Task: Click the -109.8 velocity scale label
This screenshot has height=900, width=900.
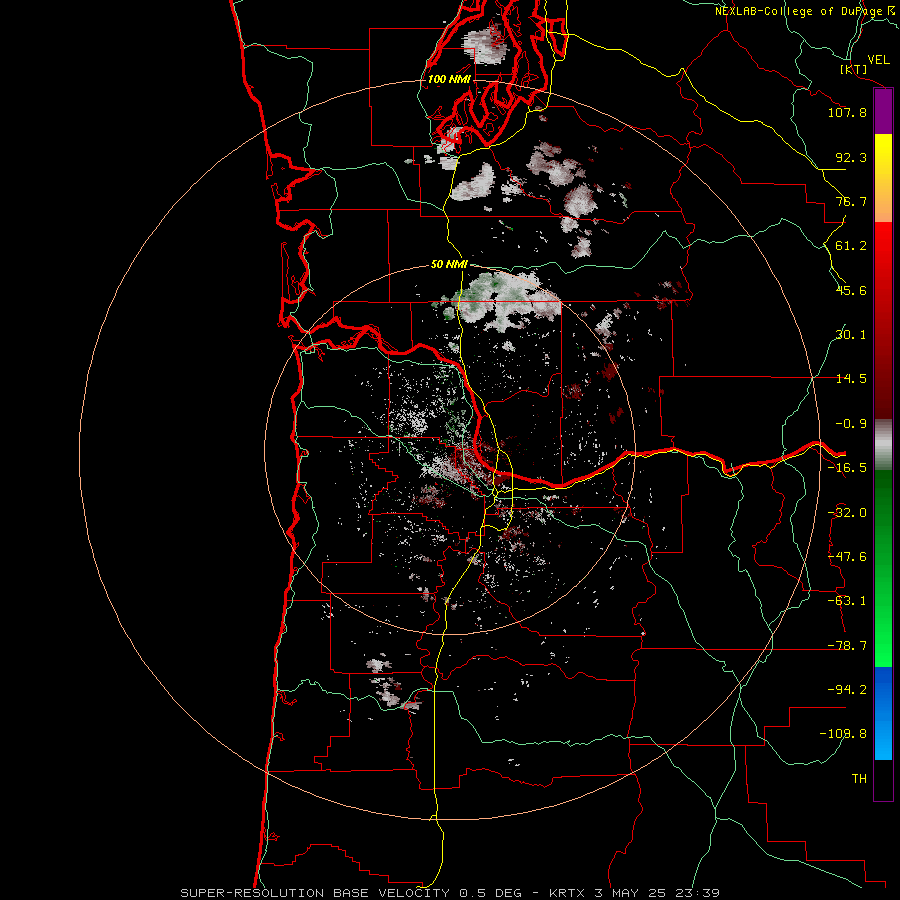Action: coord(843,734)
